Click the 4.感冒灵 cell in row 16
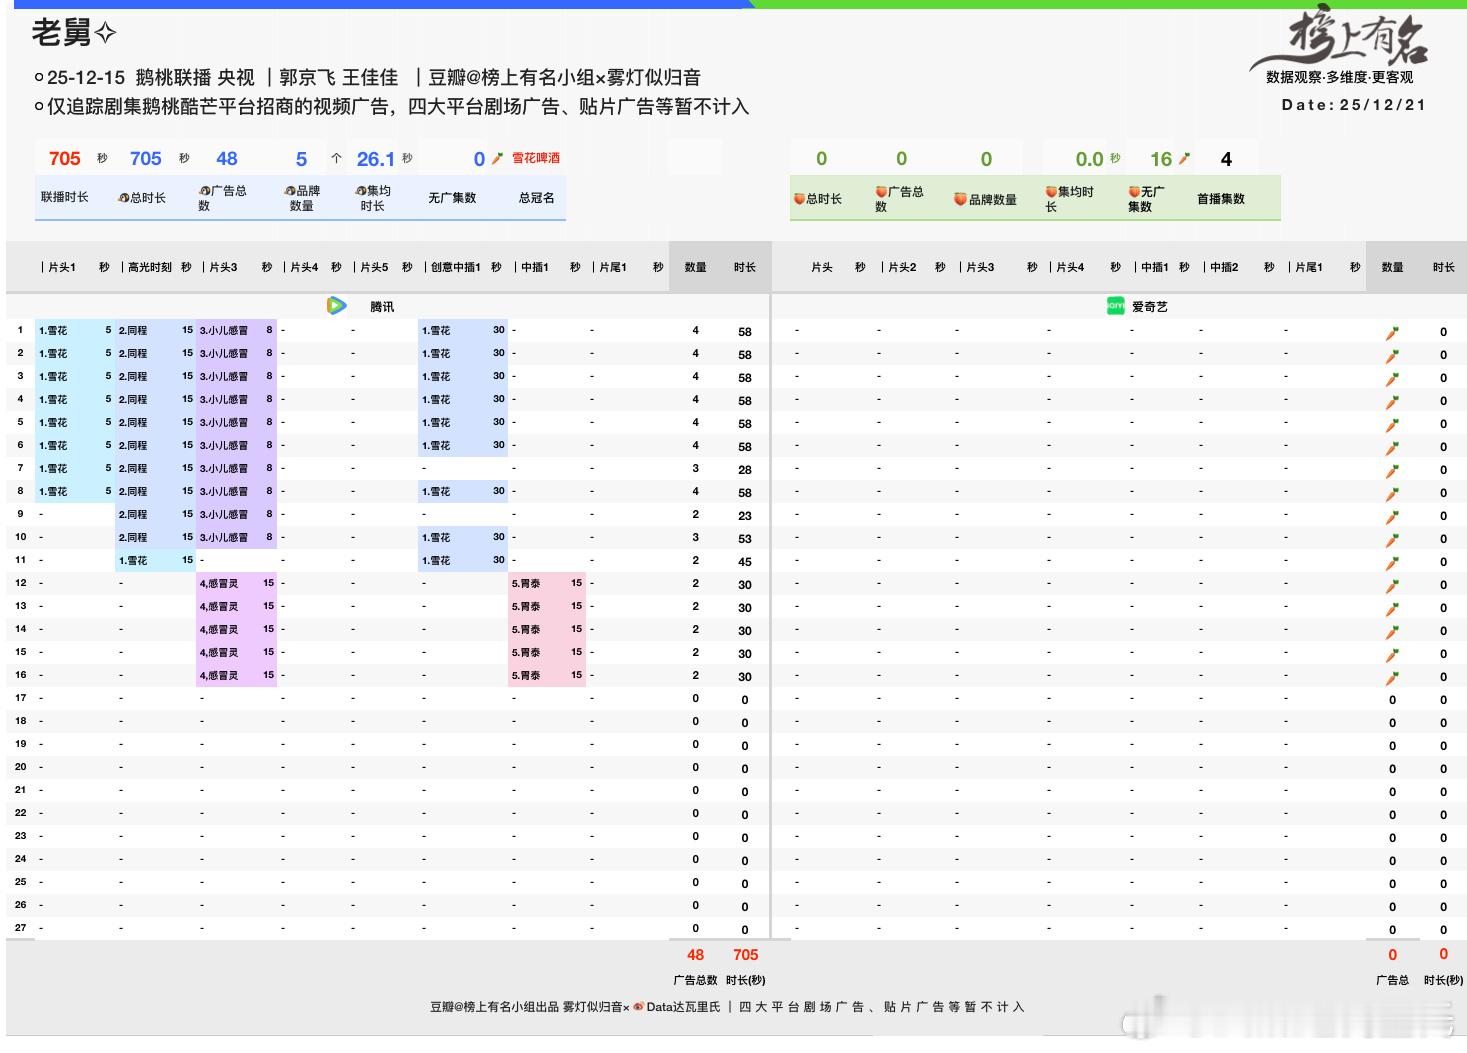Screen dimensions: 1467x1053 pos(237,675)
